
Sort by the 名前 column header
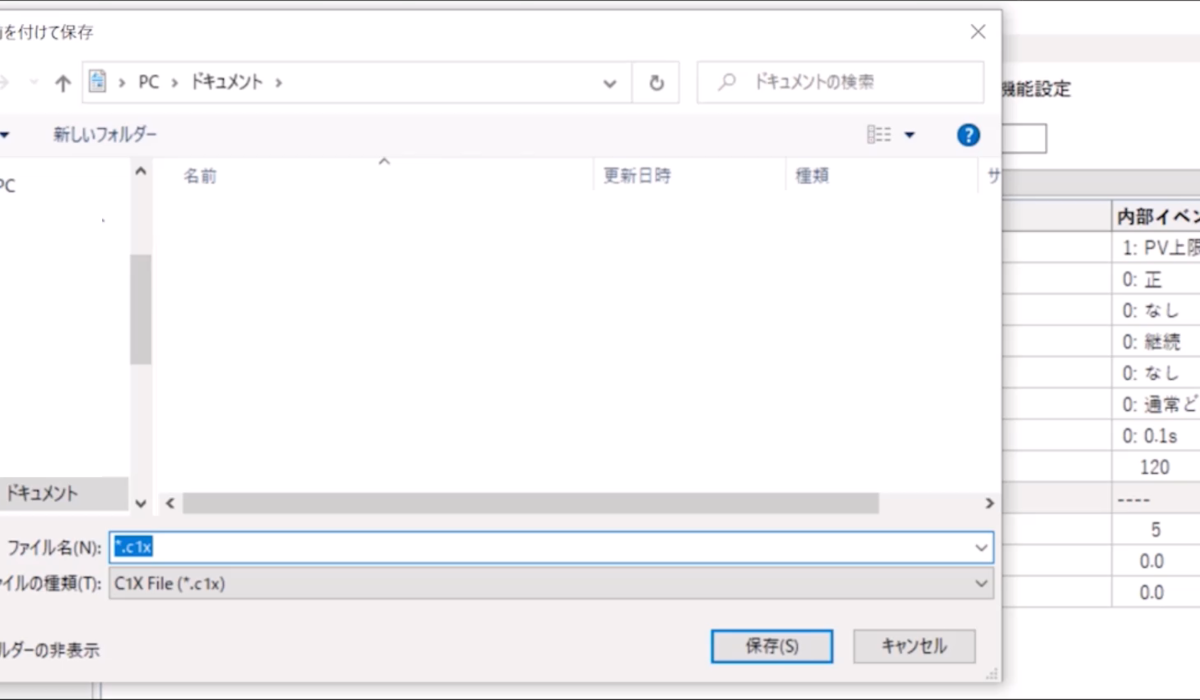coord(200,176)
